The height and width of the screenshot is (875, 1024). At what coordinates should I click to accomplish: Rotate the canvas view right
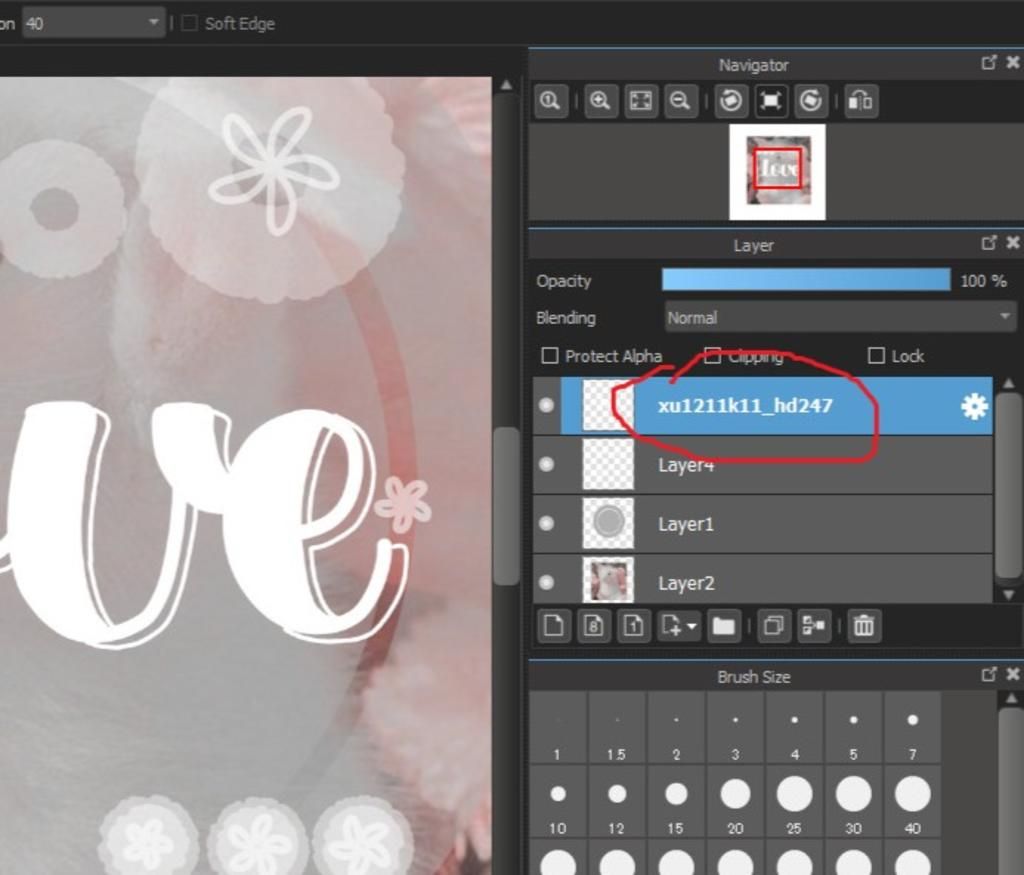point(810,101)
